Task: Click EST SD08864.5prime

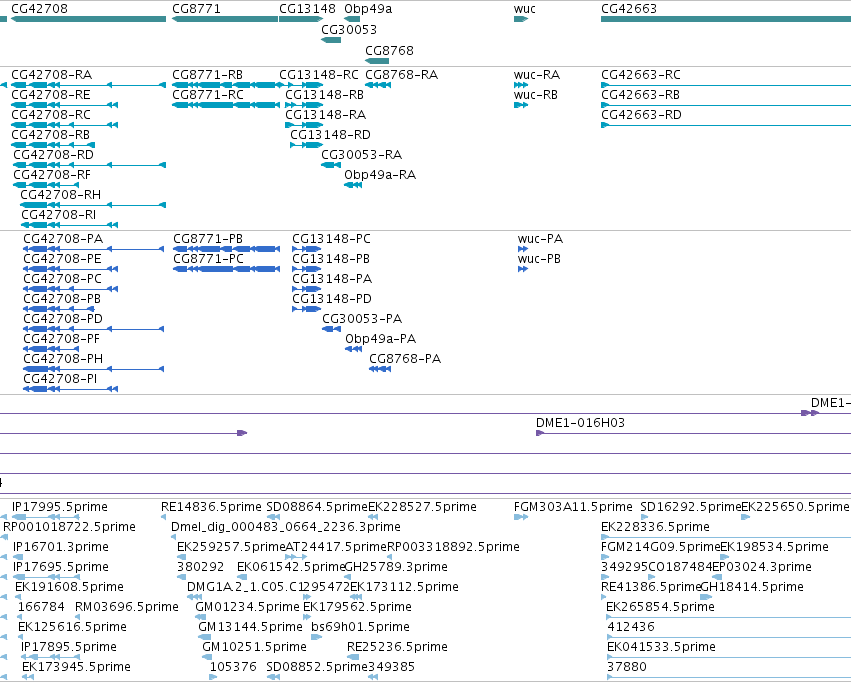Action: [x=317, y=507]
